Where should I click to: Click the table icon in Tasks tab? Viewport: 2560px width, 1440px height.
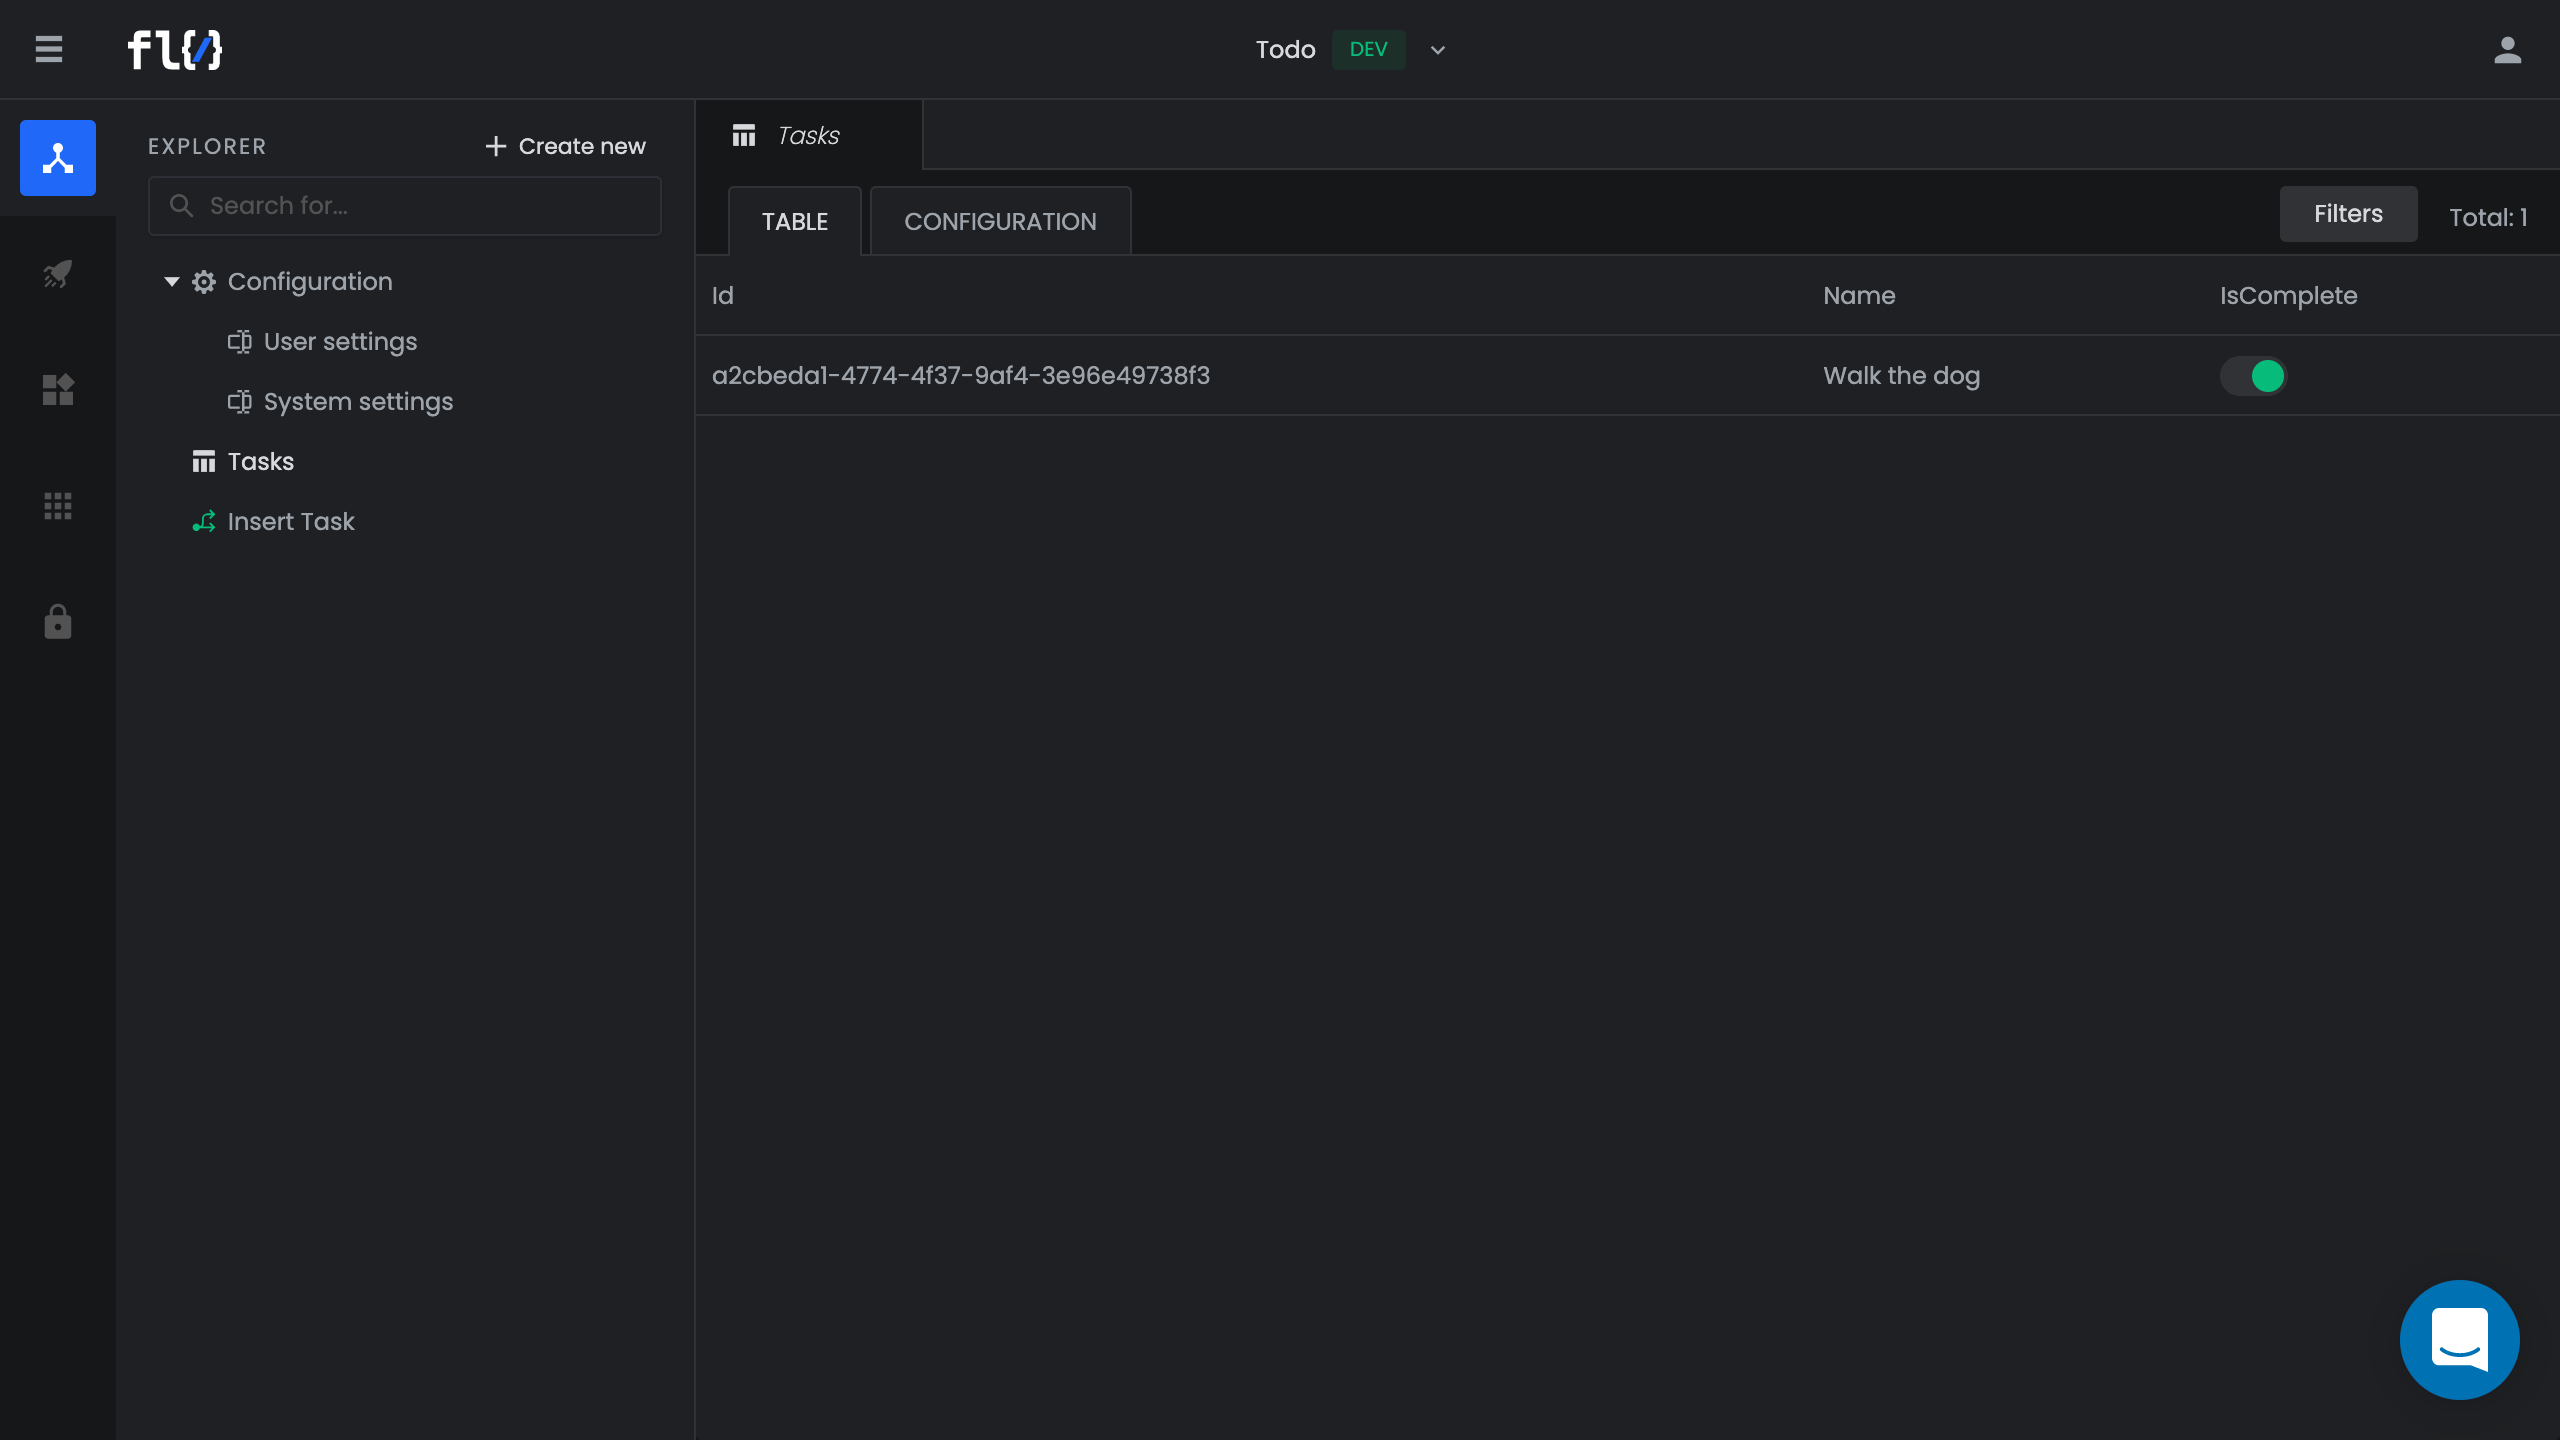click(744, 135)
